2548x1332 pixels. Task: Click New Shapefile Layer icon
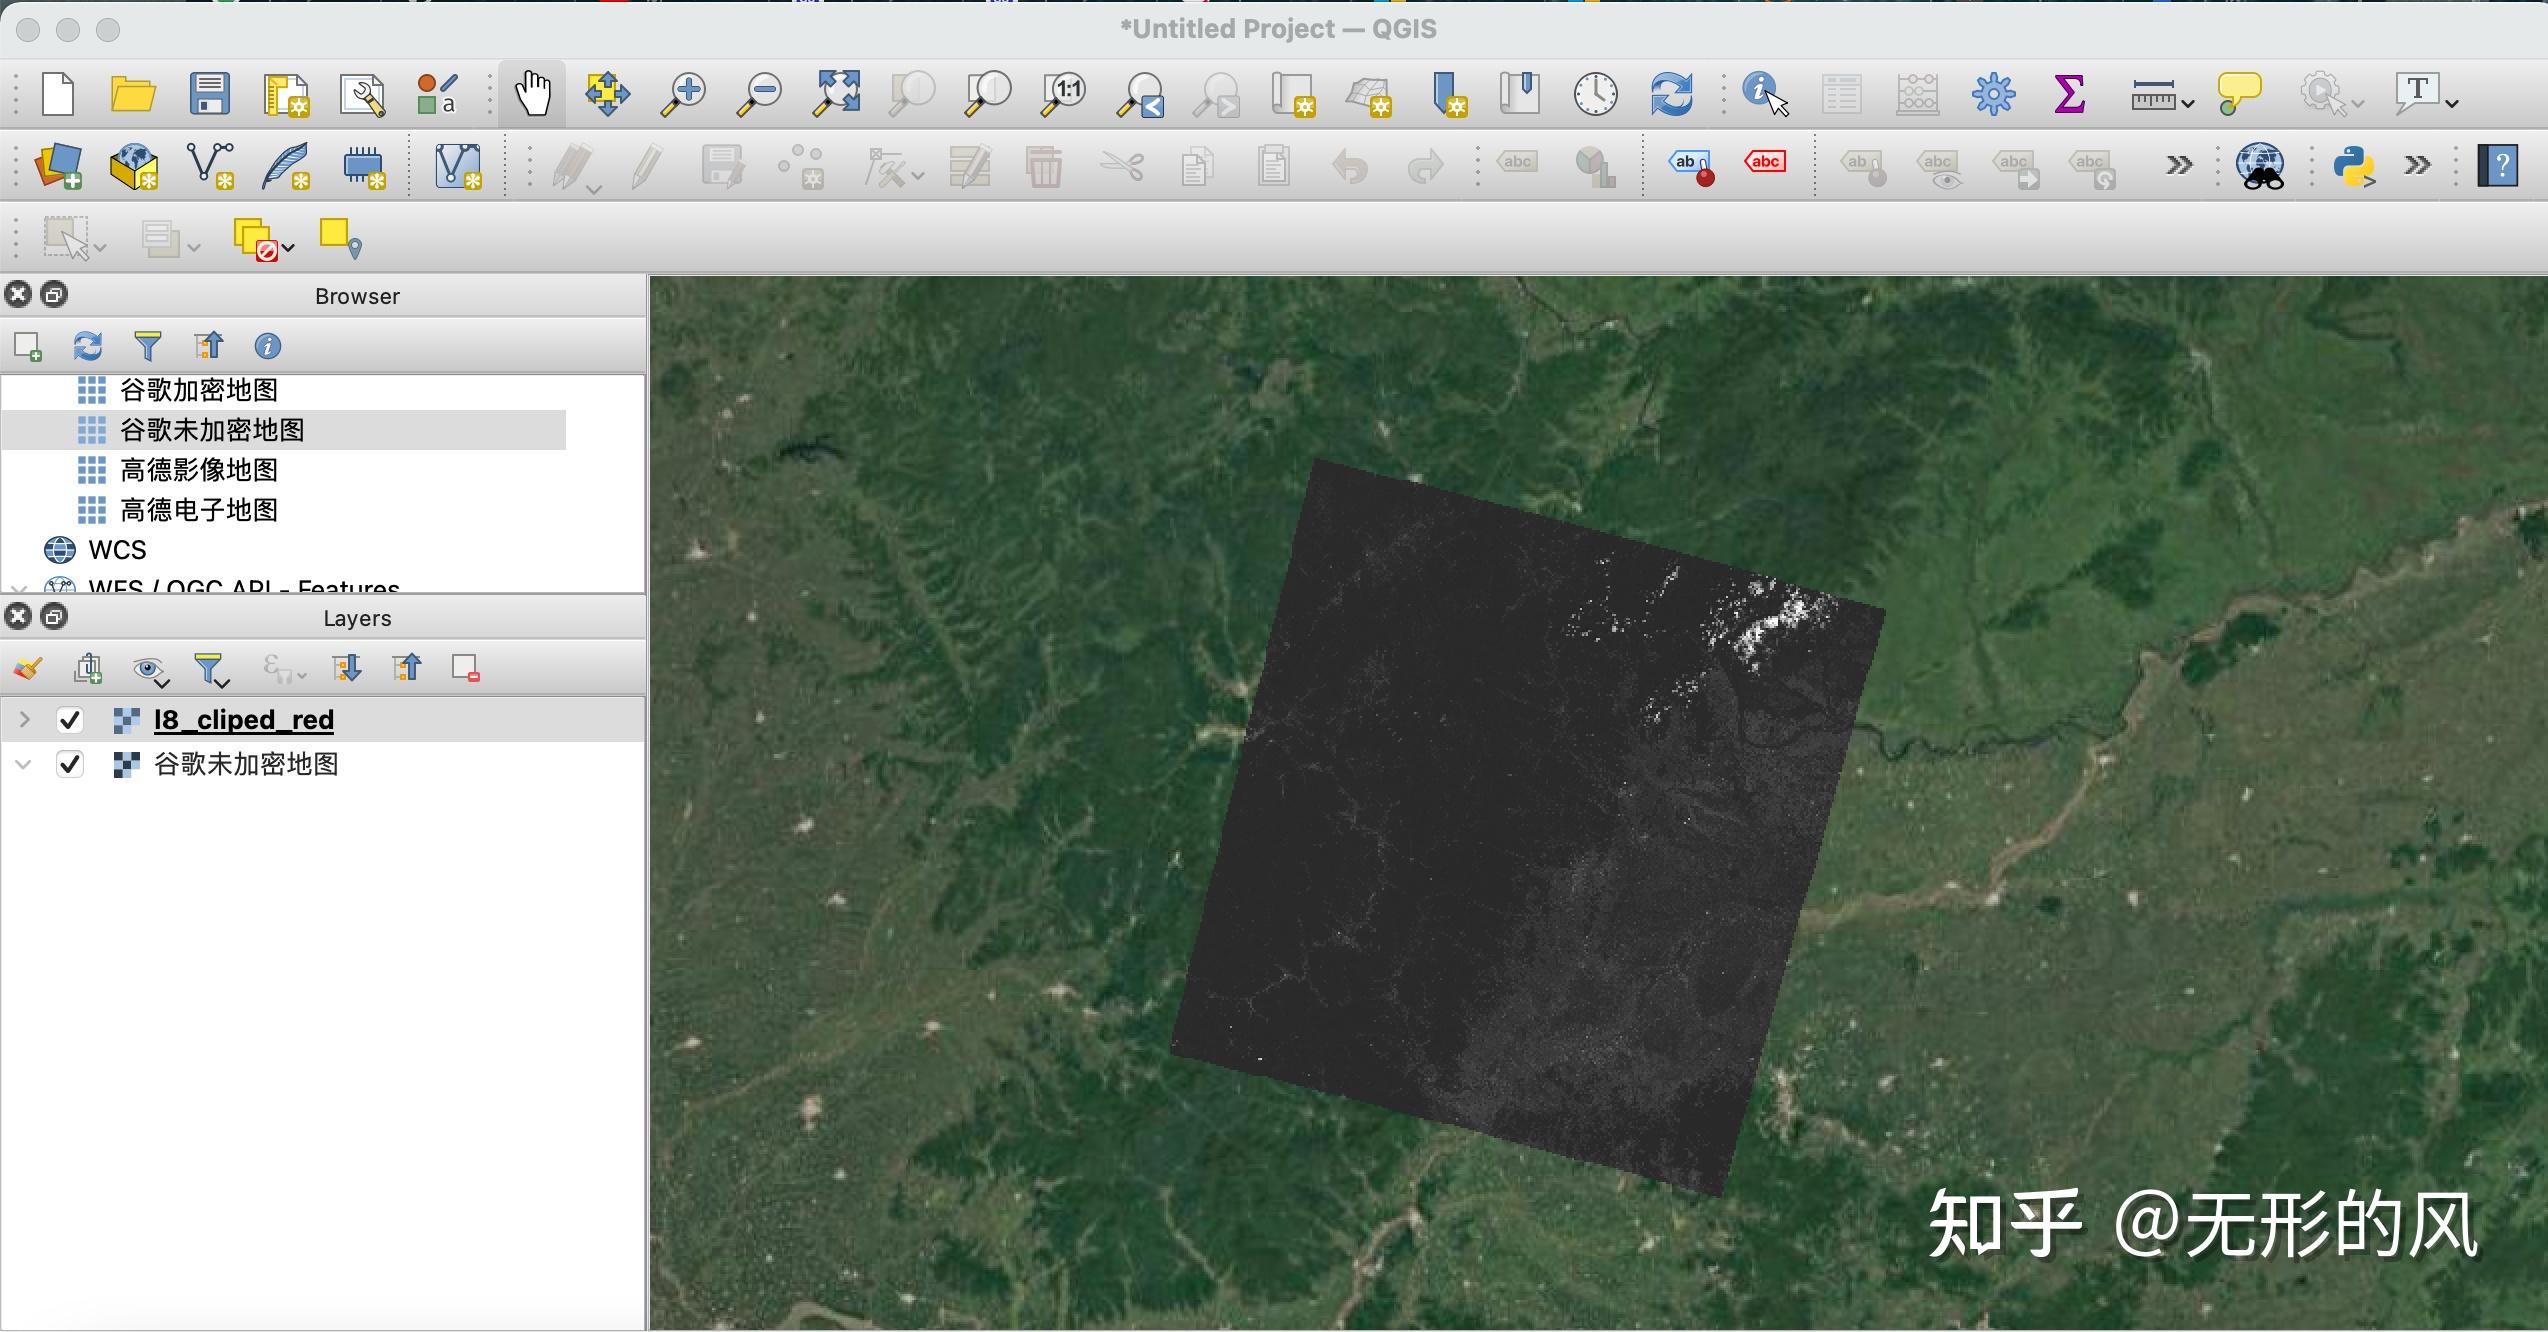[x=210, y=166]
